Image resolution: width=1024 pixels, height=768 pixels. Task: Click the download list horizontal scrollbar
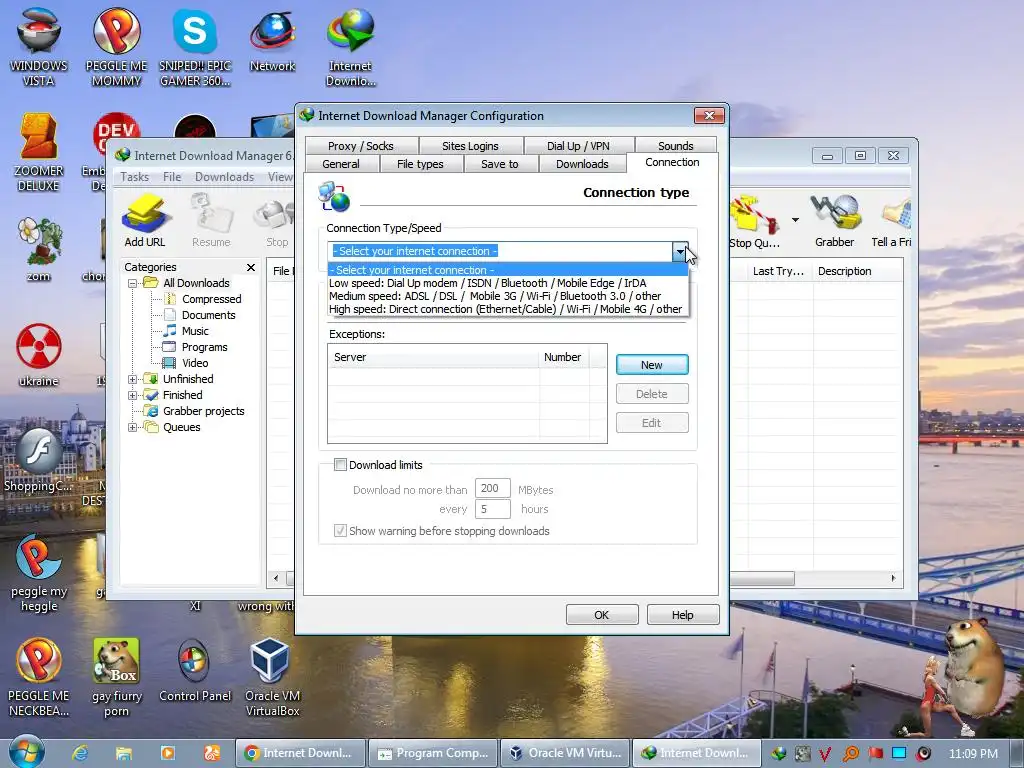[x=583, y=578]
